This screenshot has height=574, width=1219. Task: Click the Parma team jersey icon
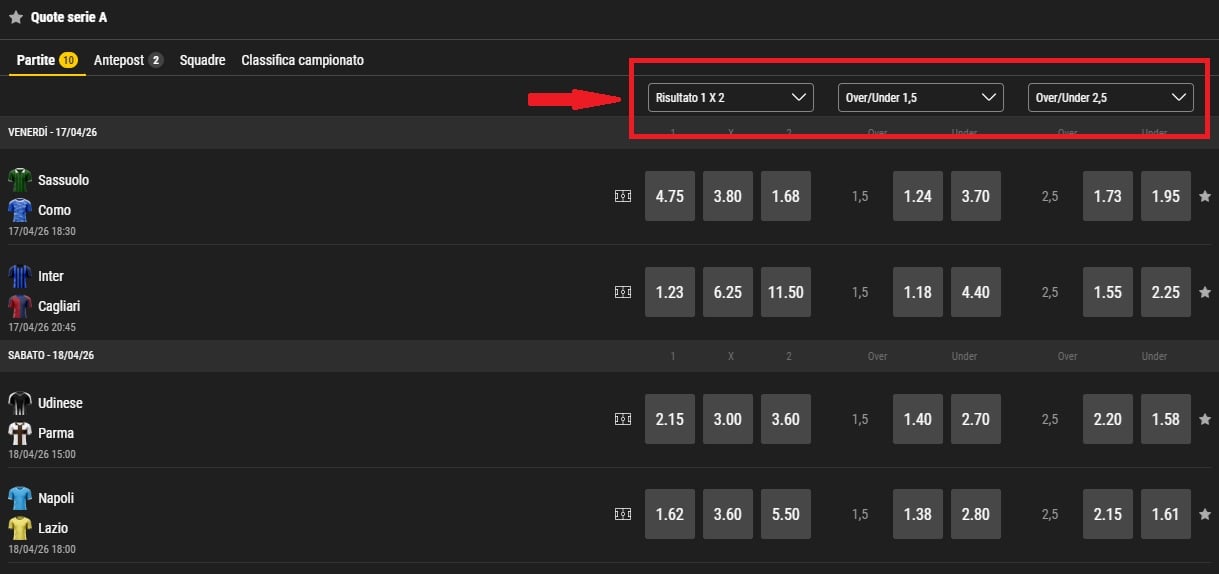point(20,433)
